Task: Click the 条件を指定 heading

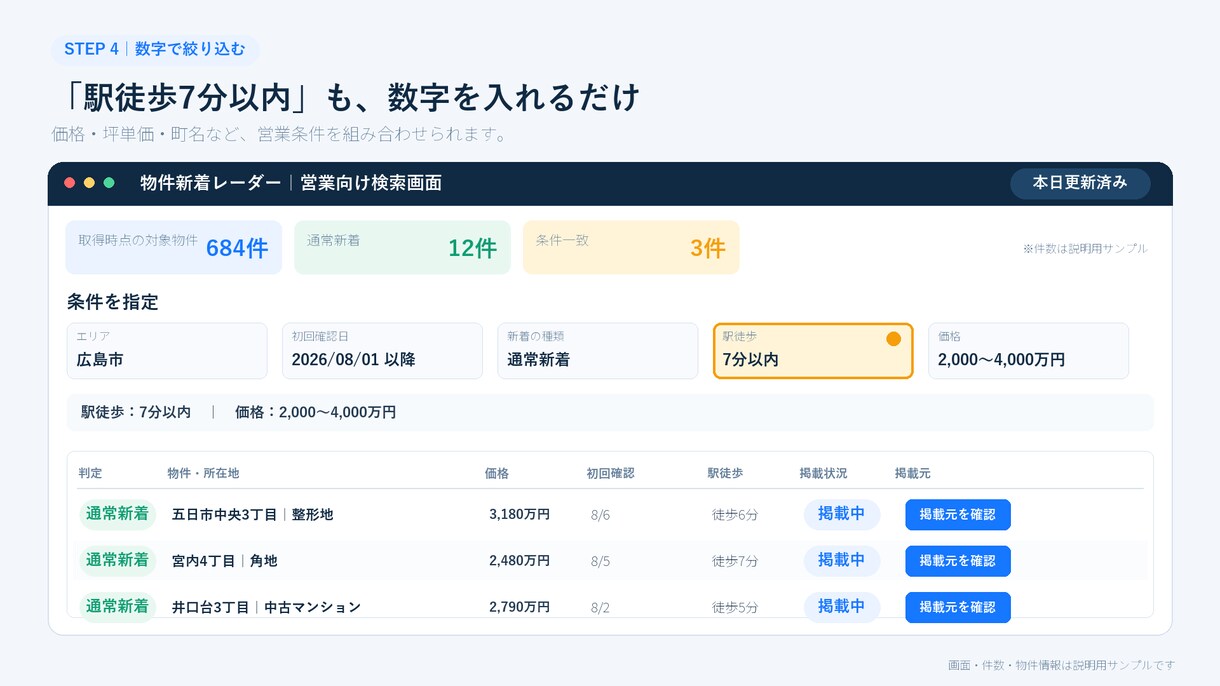Action: tap(113, 302)
